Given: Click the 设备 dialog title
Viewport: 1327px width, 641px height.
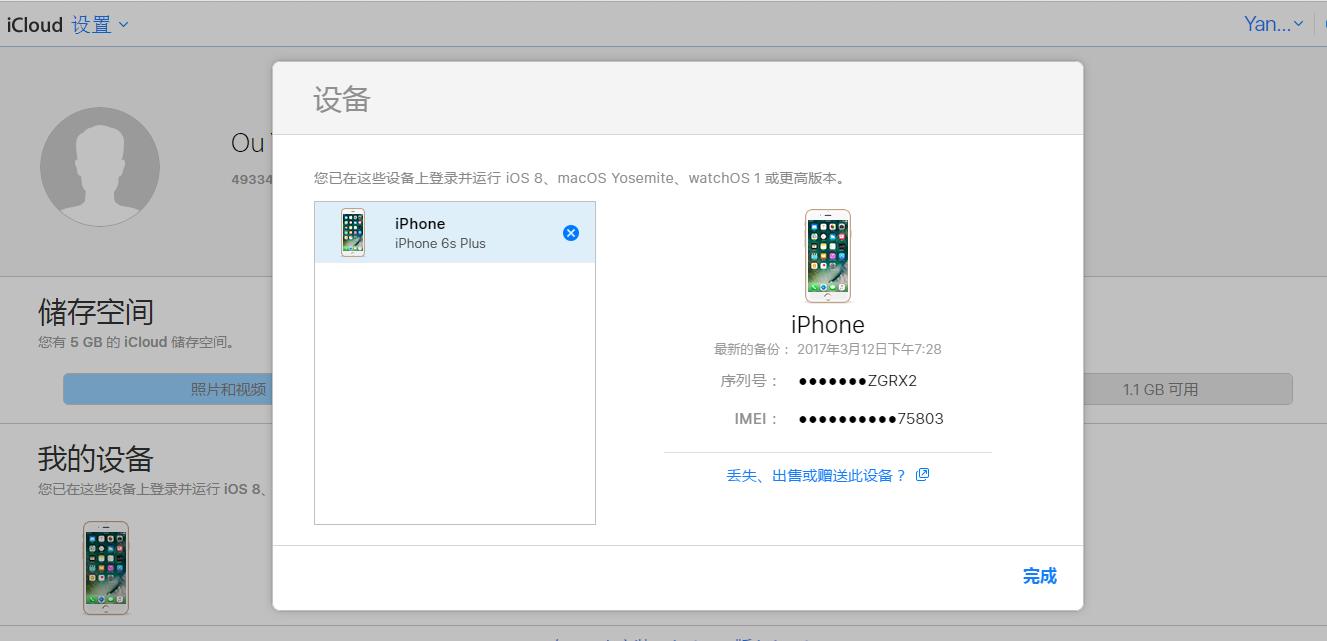Looking at the screenshot, I should click(x=342, y=99).
